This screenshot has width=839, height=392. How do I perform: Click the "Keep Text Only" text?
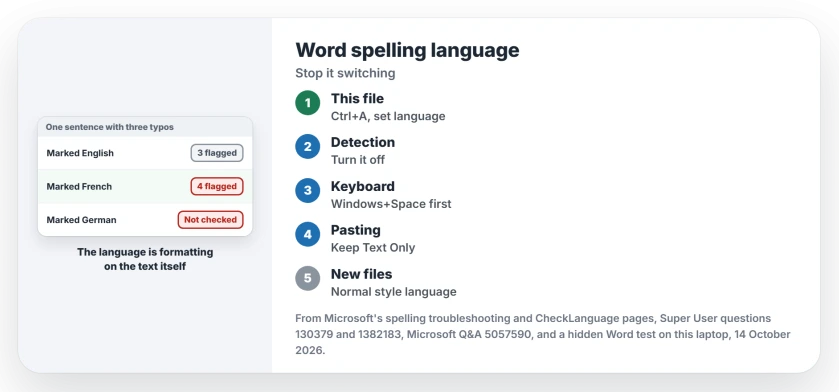(x=373, y=248)
